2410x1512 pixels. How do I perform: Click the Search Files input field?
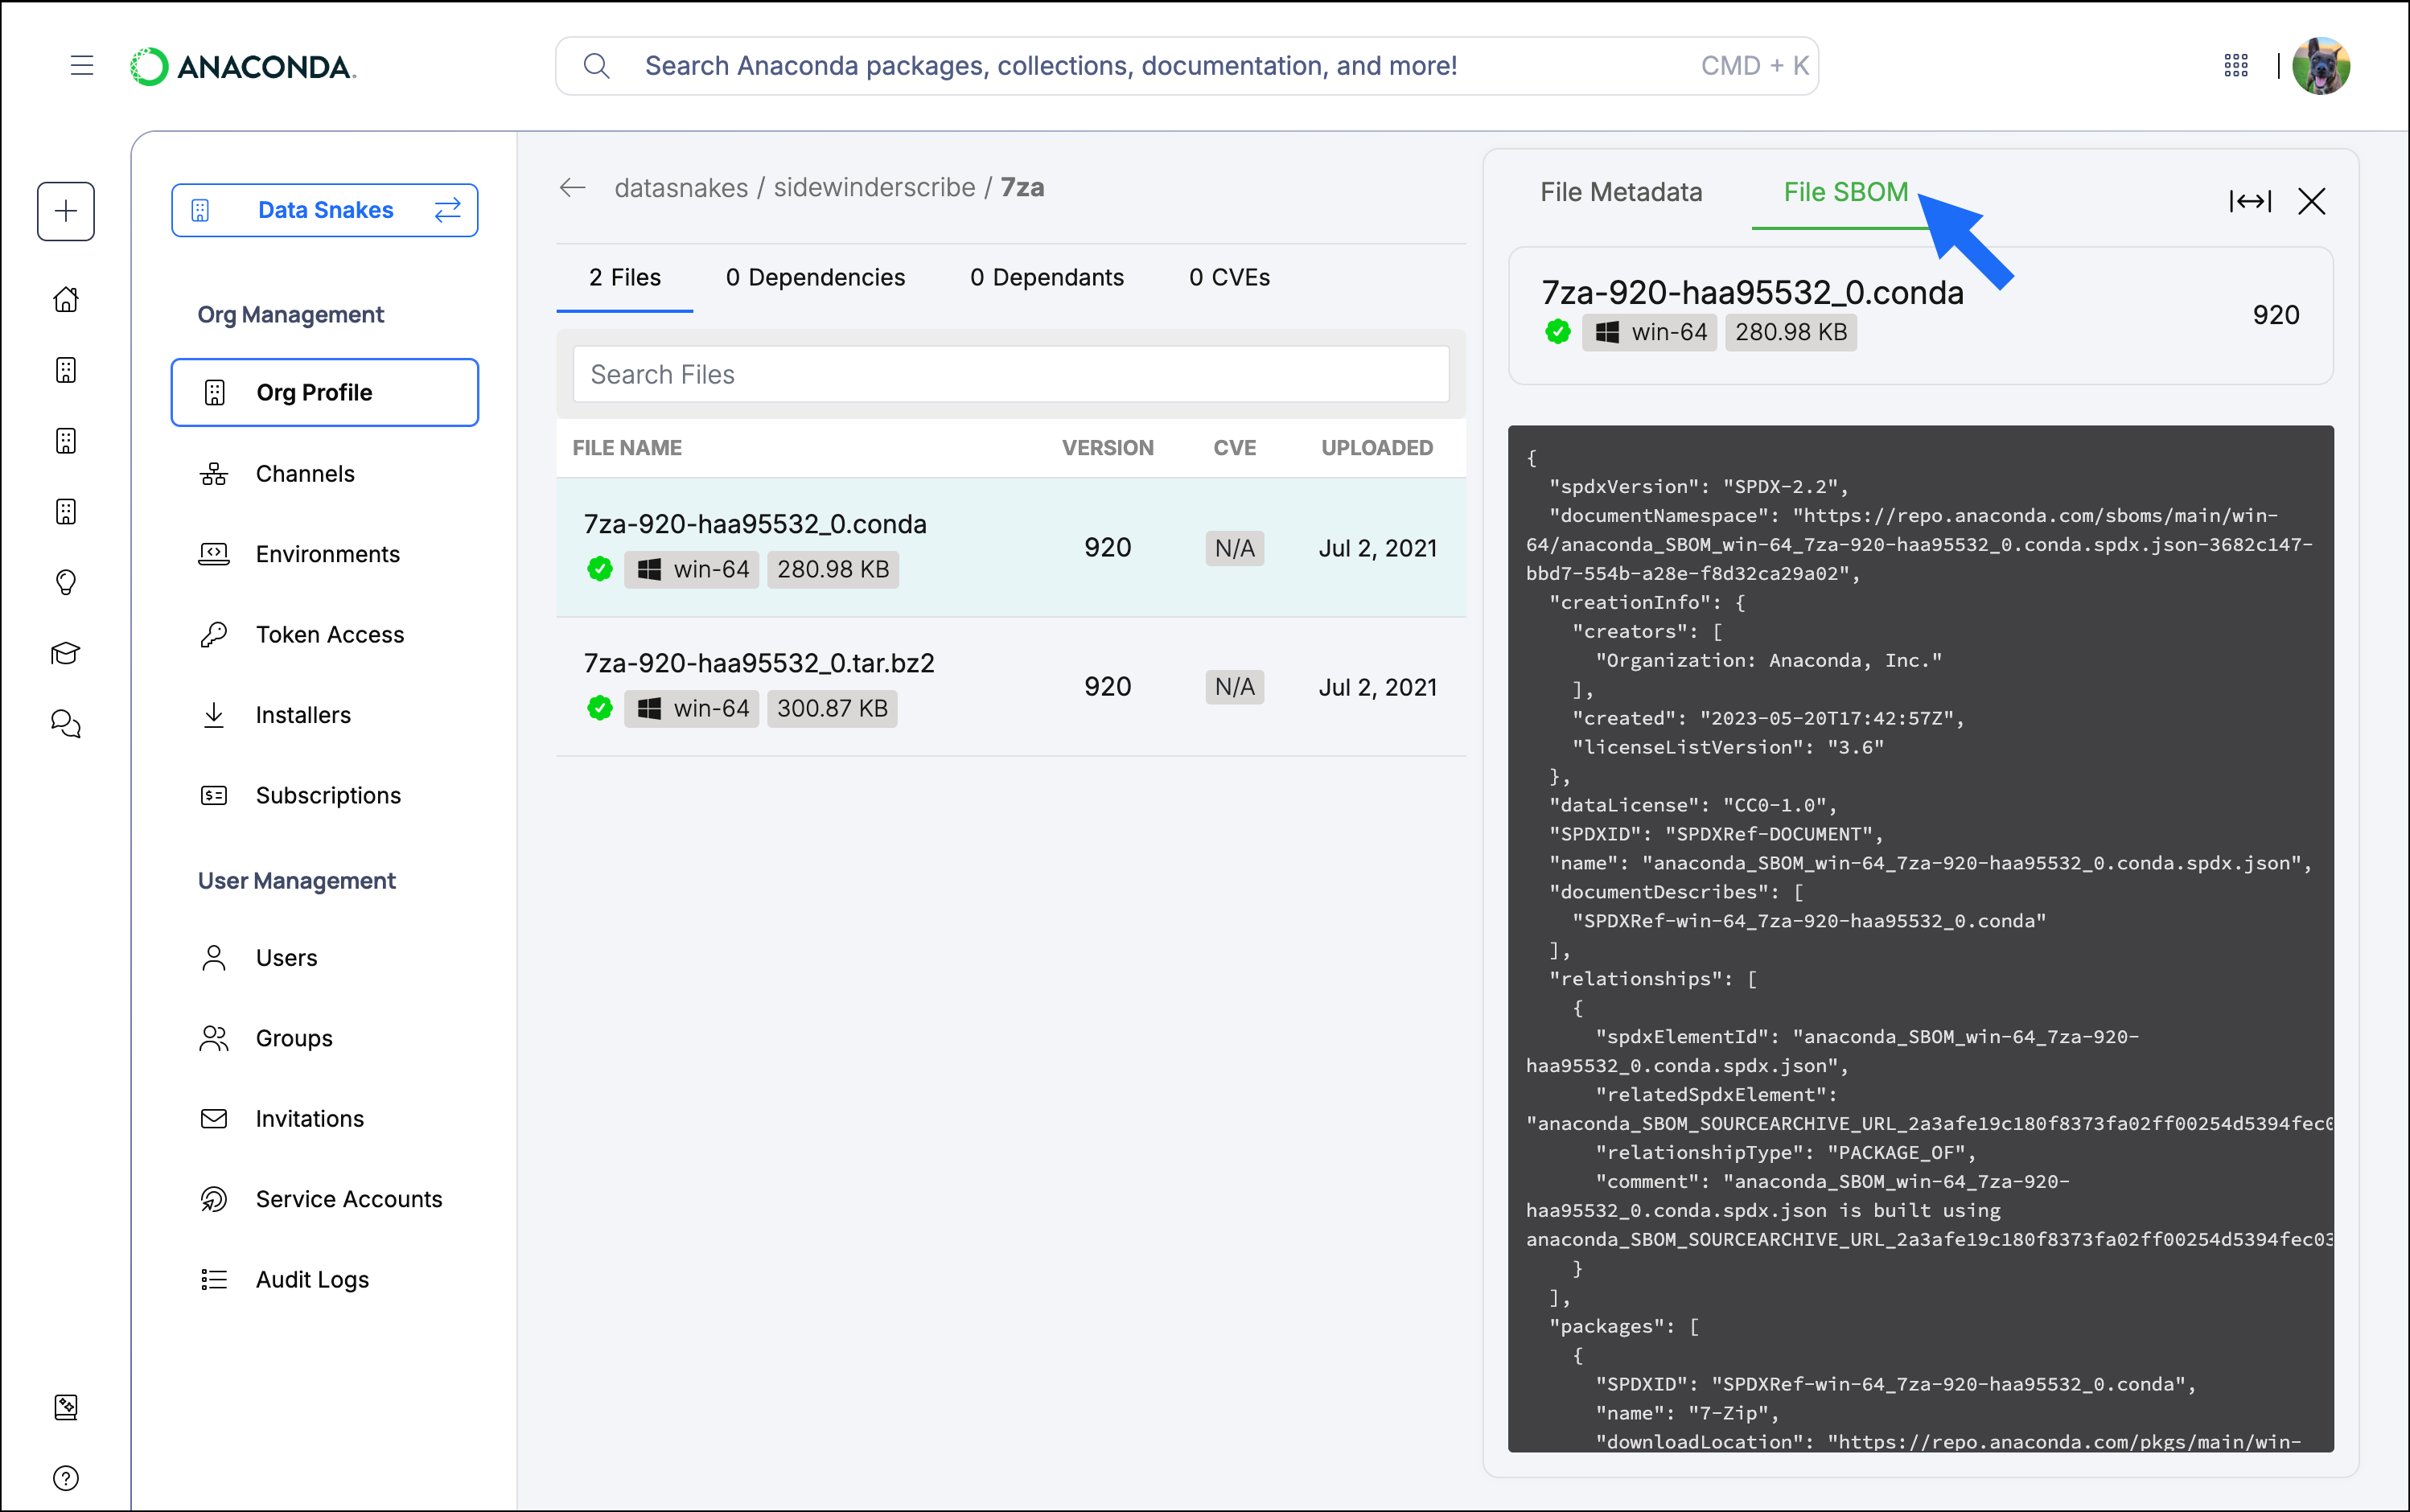pos(1010,374)
